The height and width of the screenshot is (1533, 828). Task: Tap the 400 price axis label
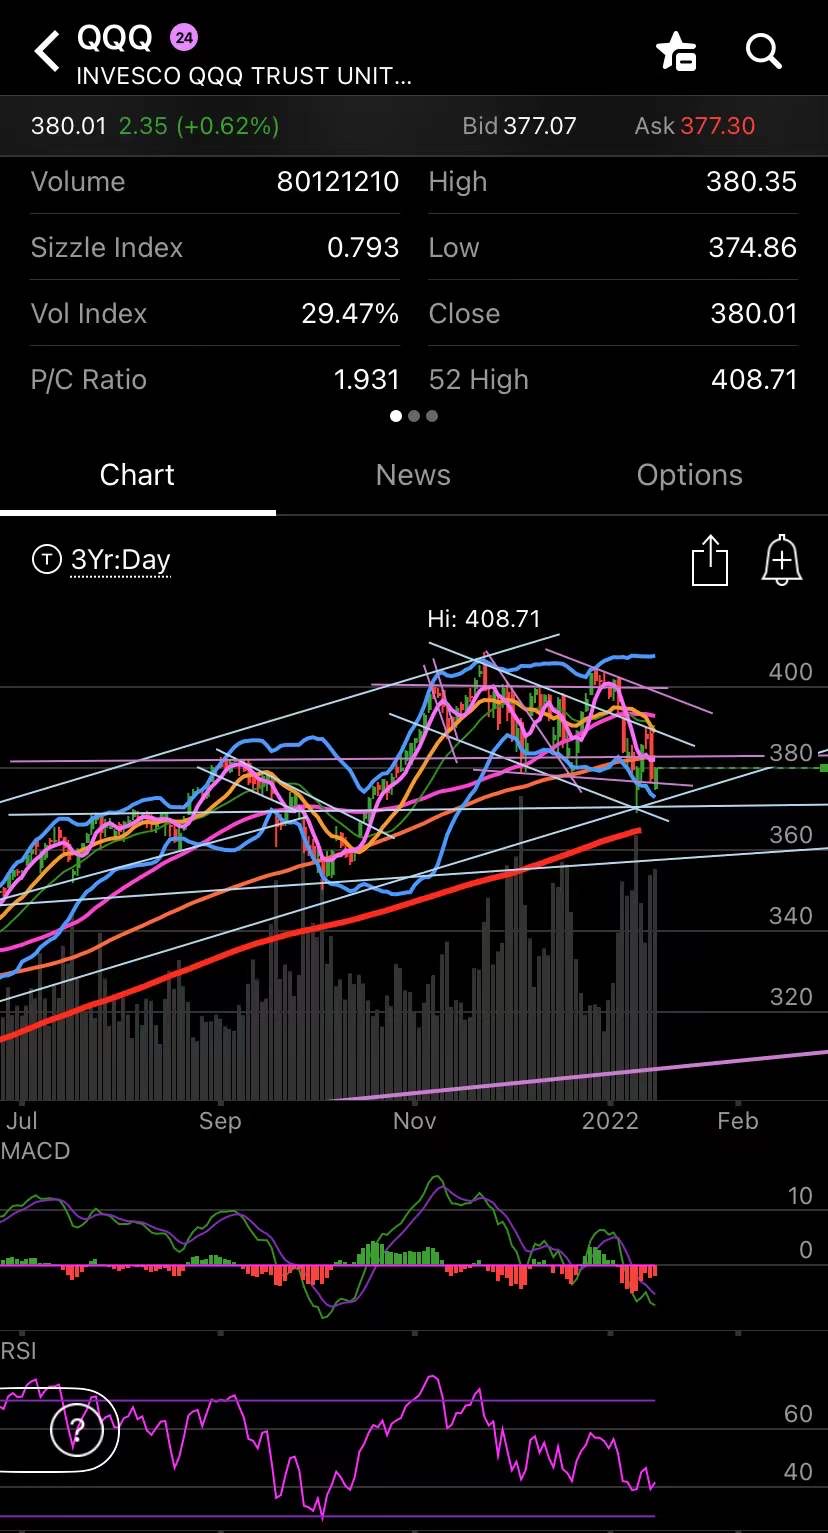pos(790,672)
